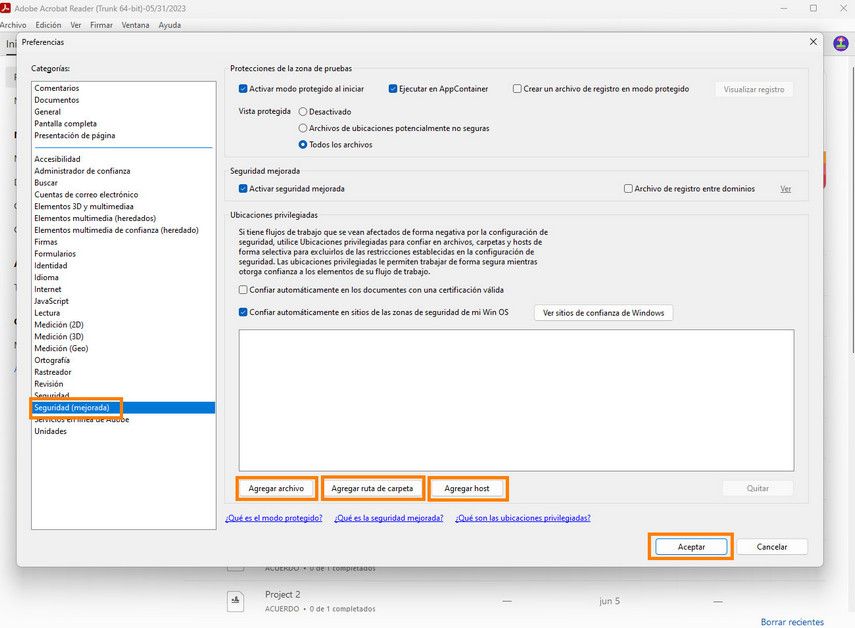Select Administrador de confianza category
The width and height of the screenshot is (855, 628).
coord(82,171)
